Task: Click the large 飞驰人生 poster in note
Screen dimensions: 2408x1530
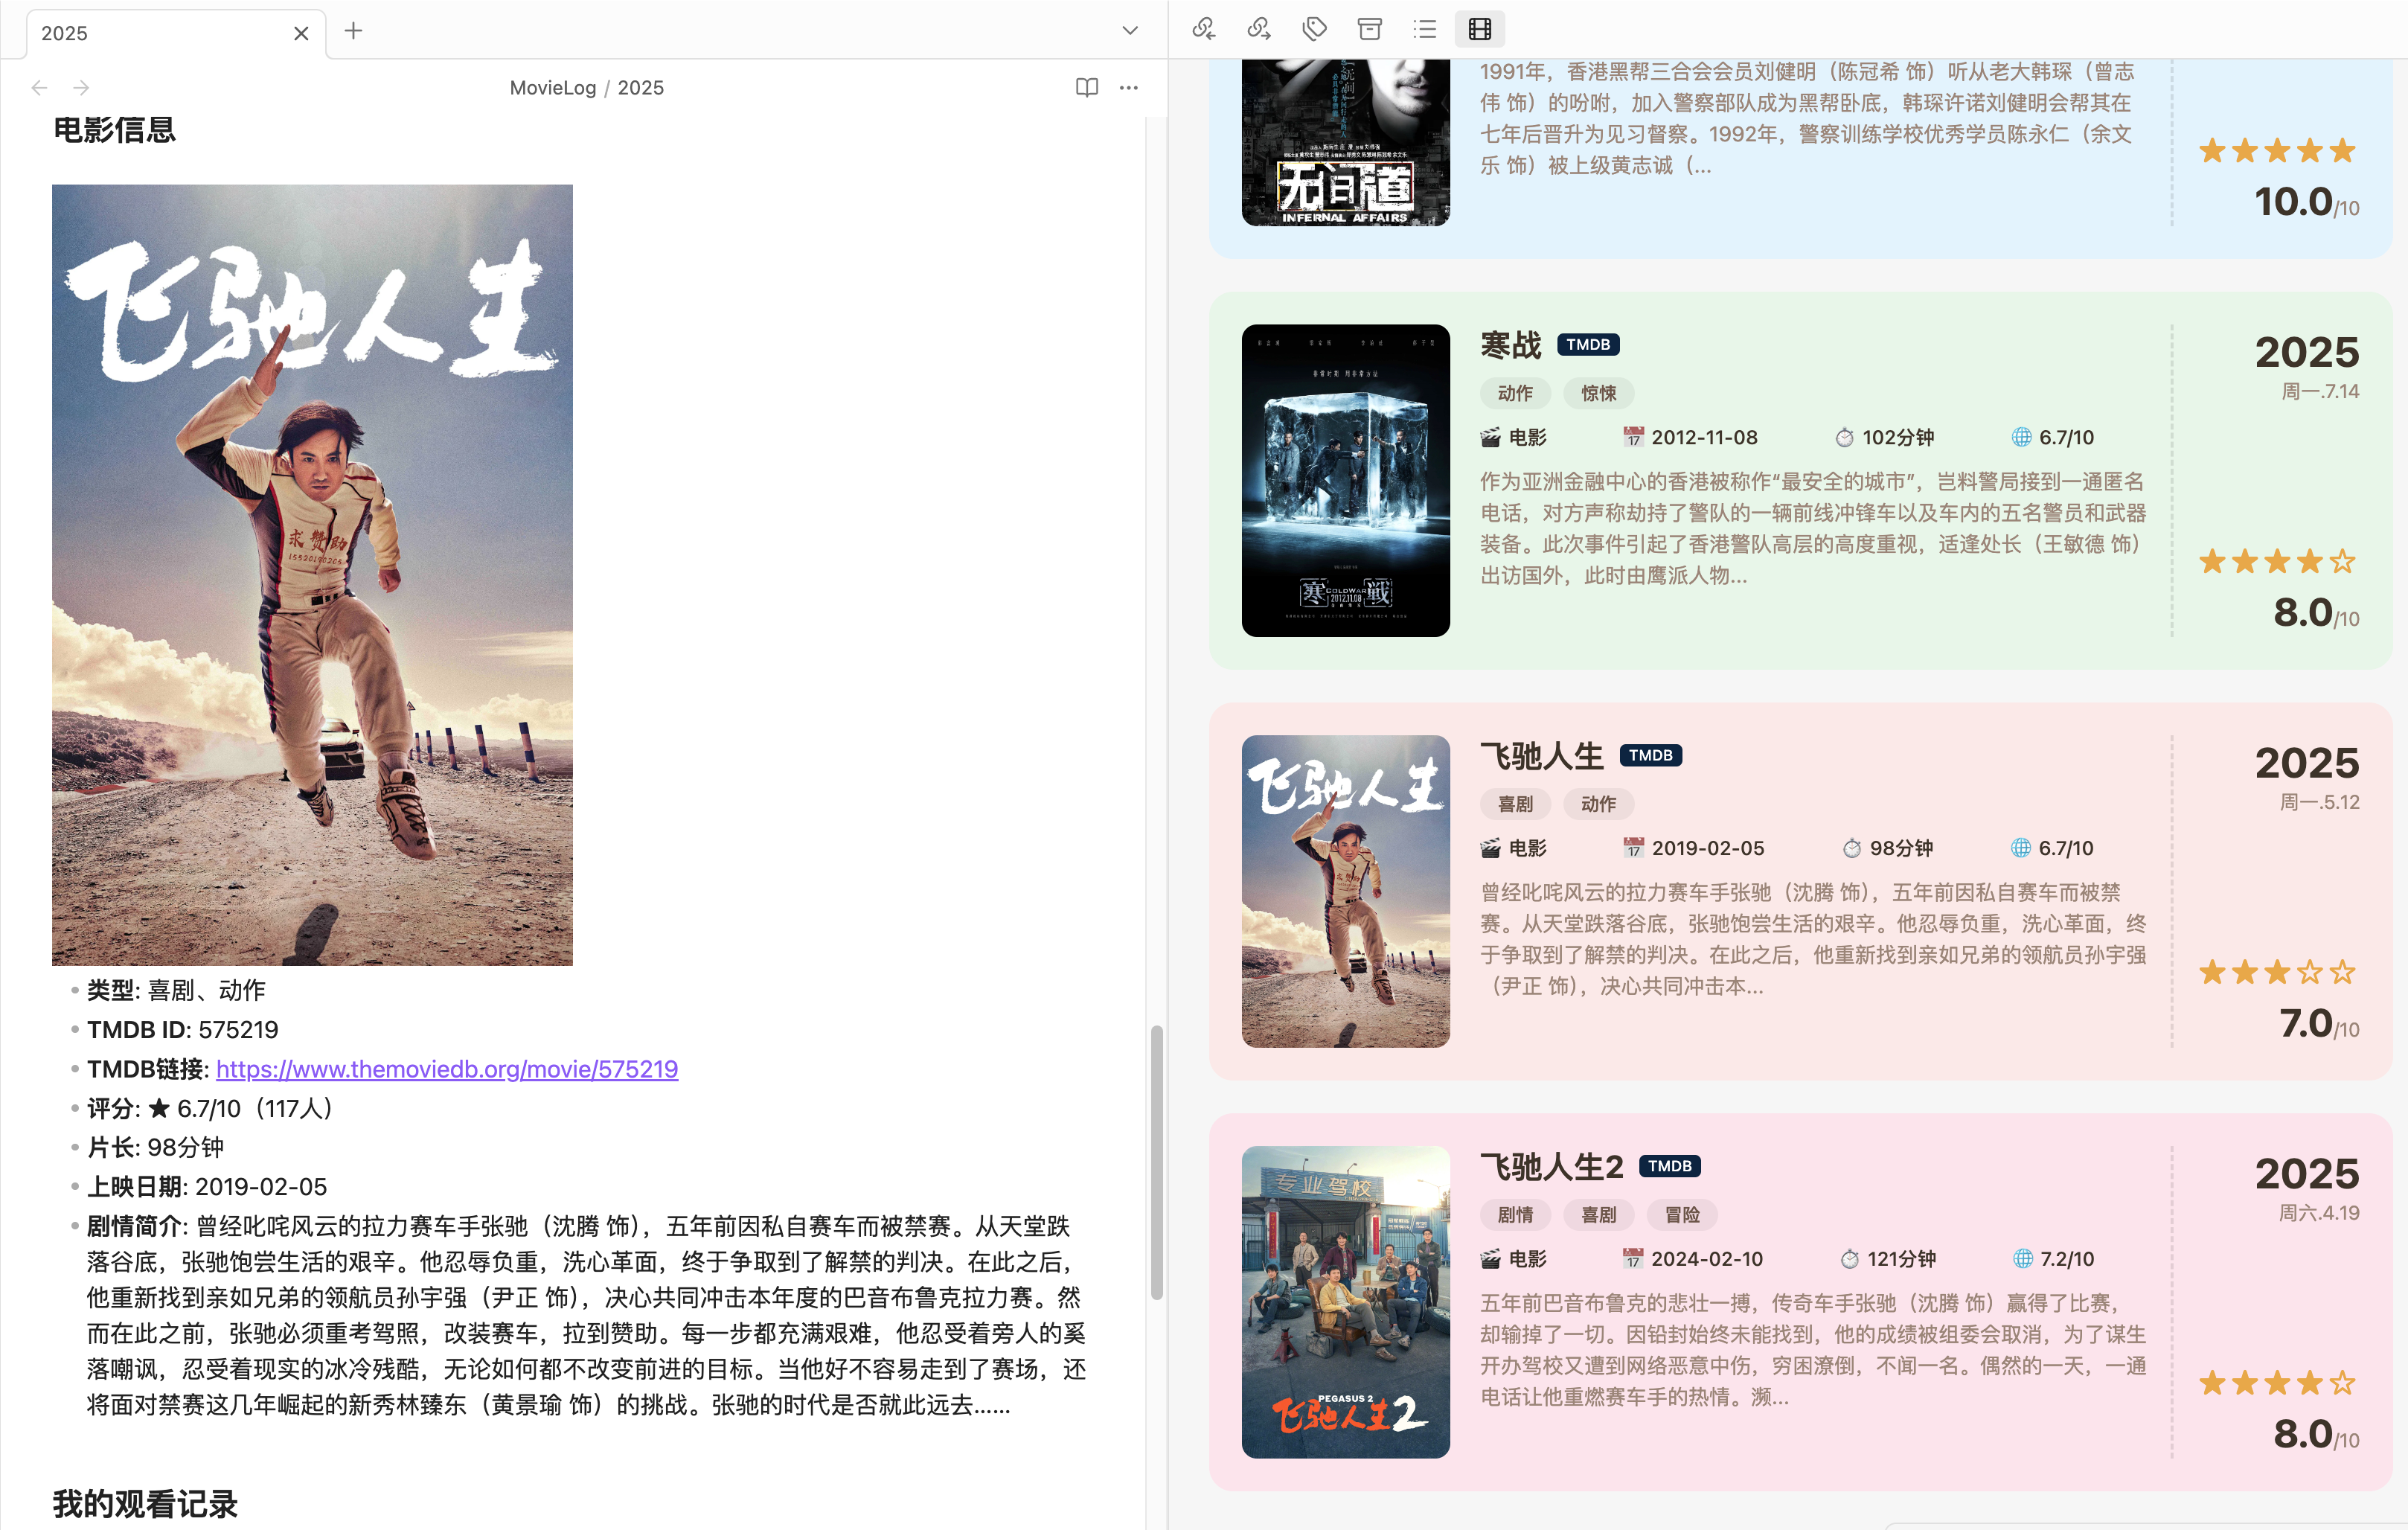Action: 312,575
